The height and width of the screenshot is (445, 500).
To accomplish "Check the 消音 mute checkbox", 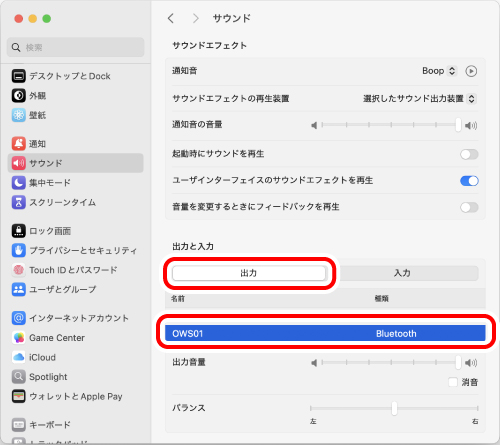I will click(453, 382).
